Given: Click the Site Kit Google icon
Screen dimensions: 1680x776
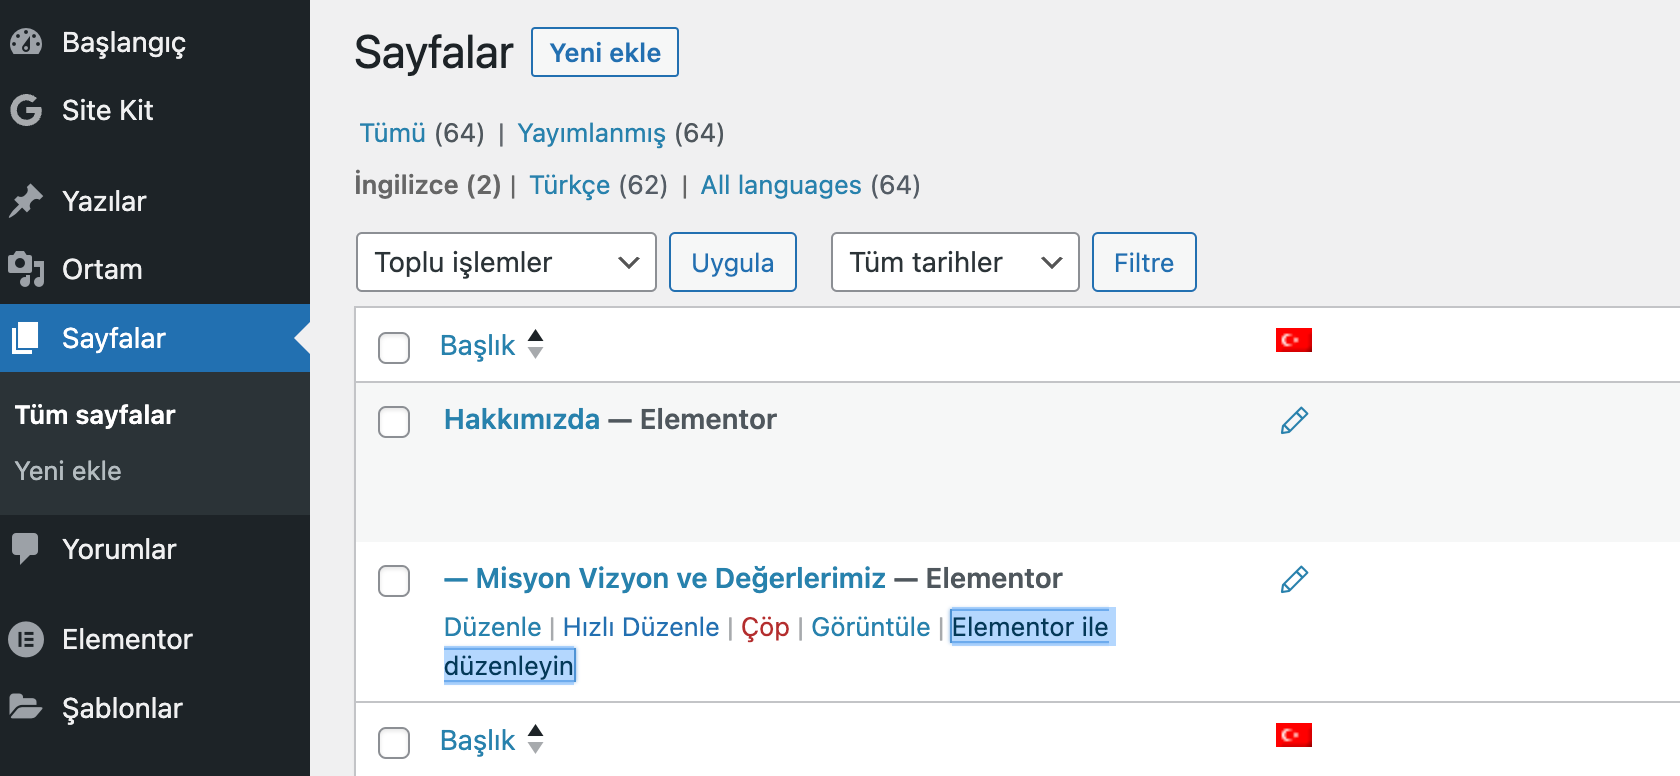Looking at the screenshot, I should click(x=24, y=110).
